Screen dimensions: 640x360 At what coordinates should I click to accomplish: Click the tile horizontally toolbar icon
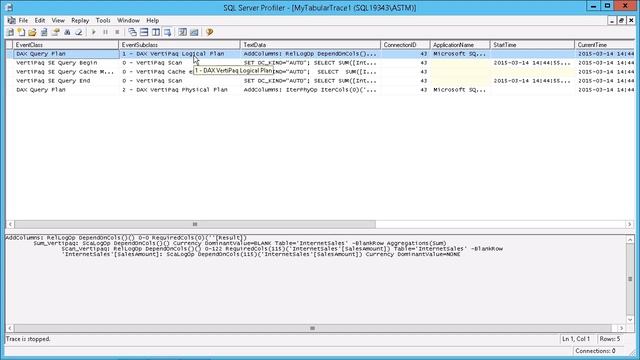click(x=144, y=32)
